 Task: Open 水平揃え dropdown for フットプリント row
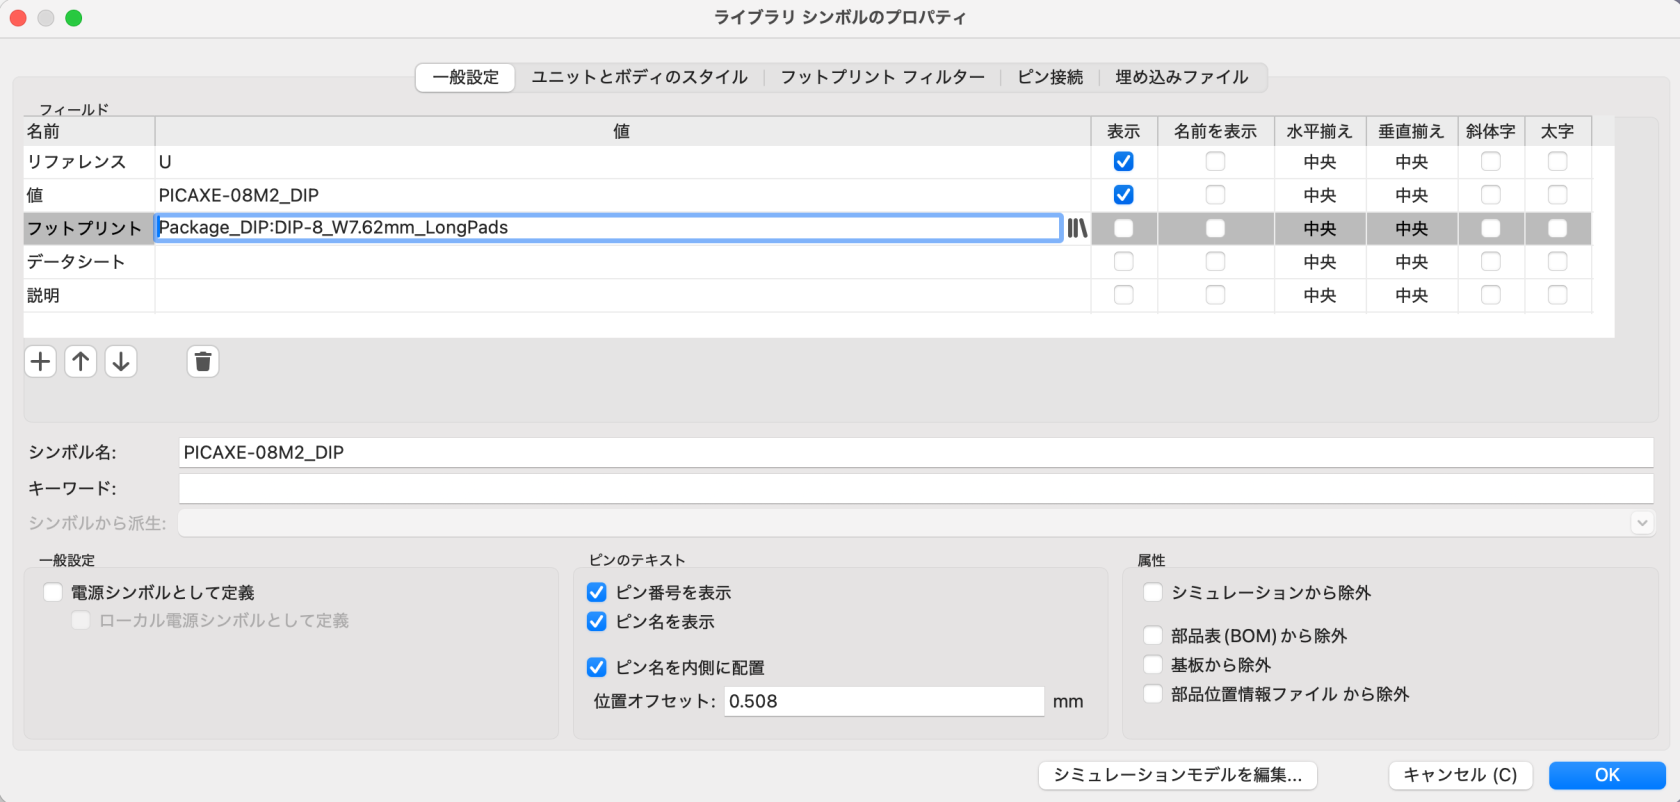1320,229
